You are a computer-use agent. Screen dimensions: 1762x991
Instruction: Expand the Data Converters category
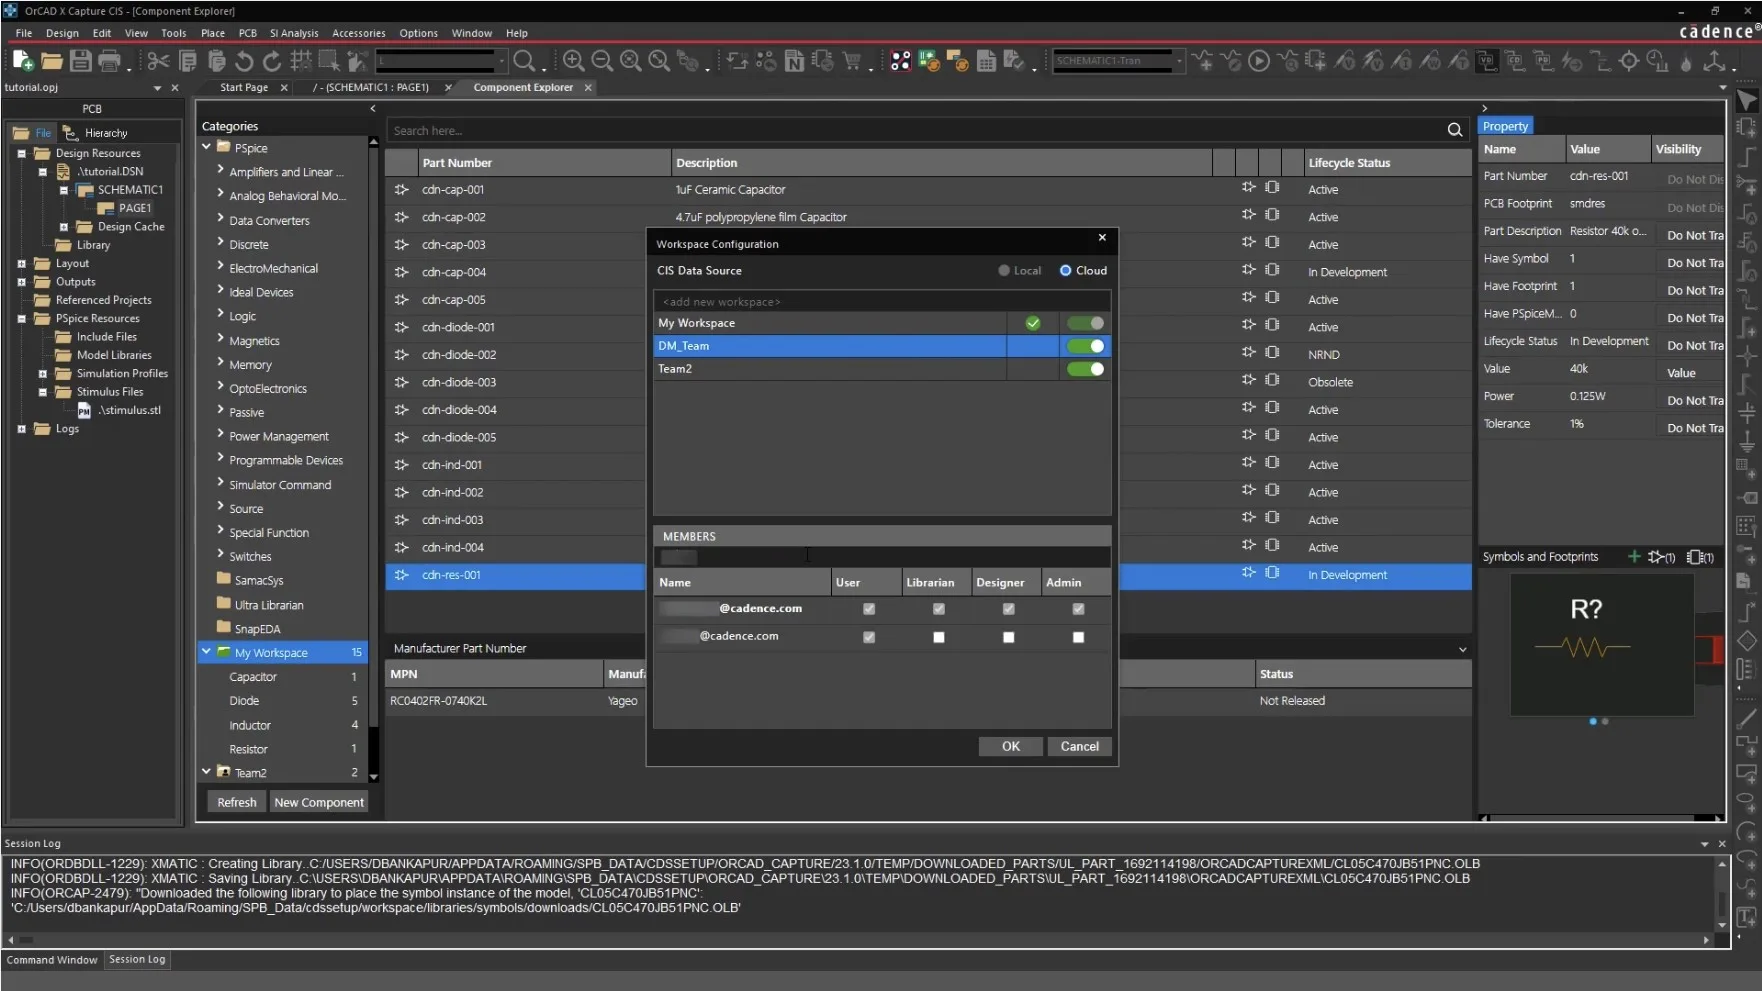(220, 218)
